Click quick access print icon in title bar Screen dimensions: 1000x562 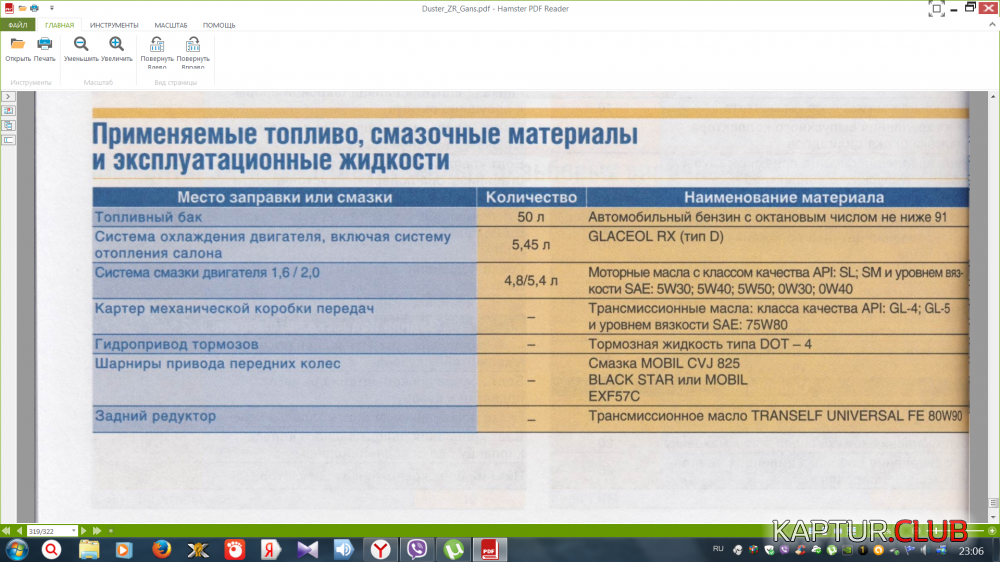(33, 8)
